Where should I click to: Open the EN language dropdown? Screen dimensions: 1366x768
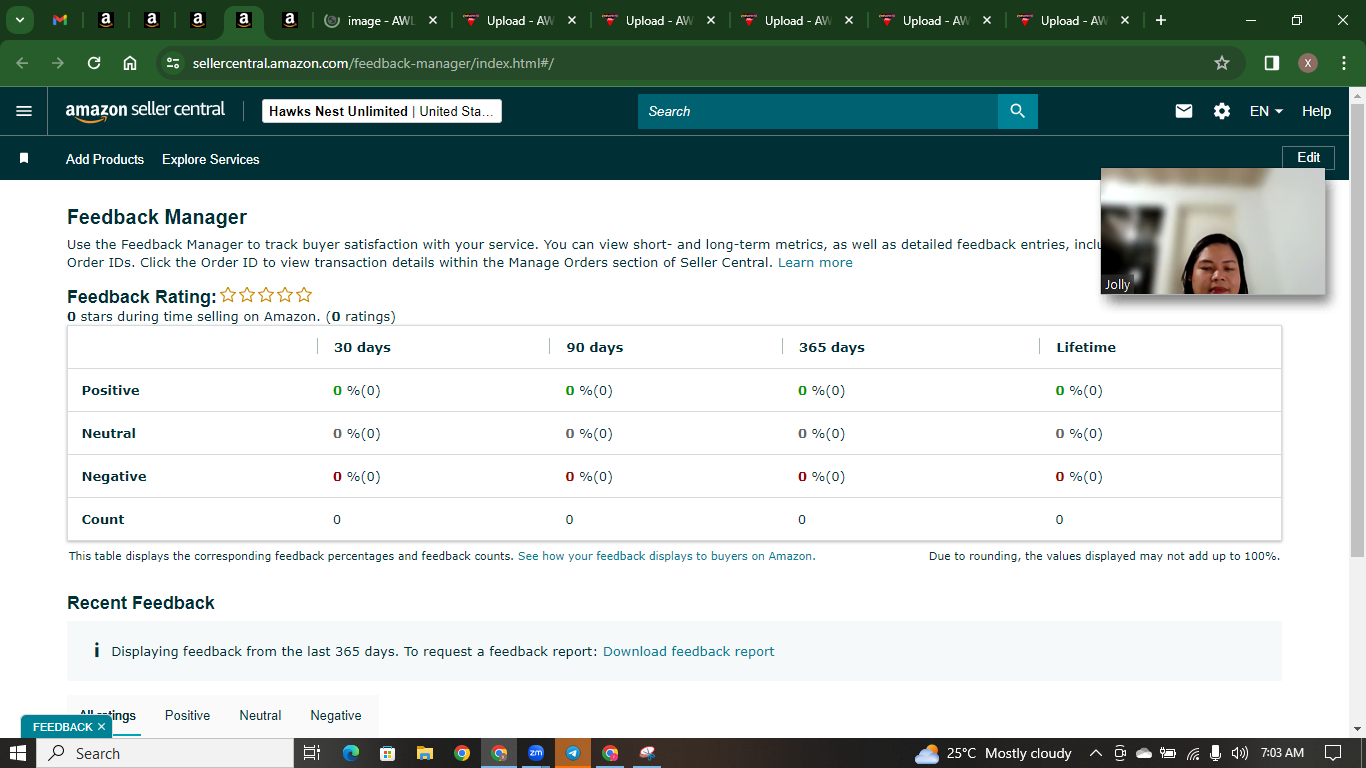click(1266, 111)
